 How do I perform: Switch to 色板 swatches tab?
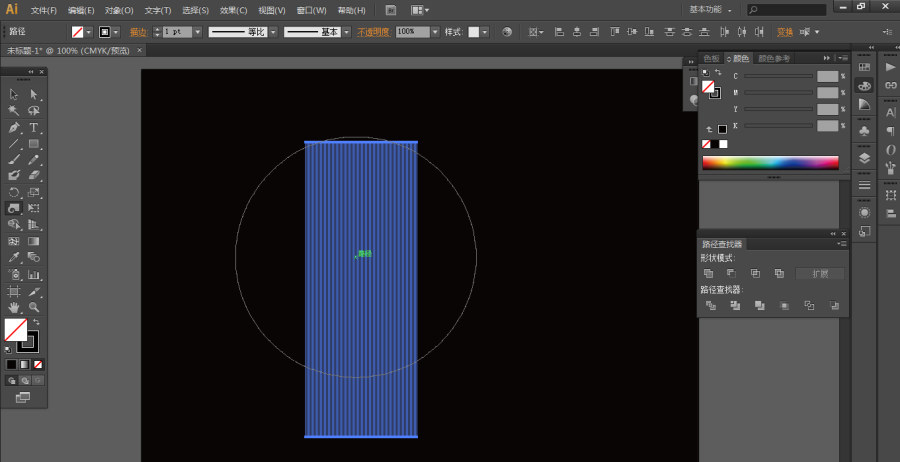(711, 59)
